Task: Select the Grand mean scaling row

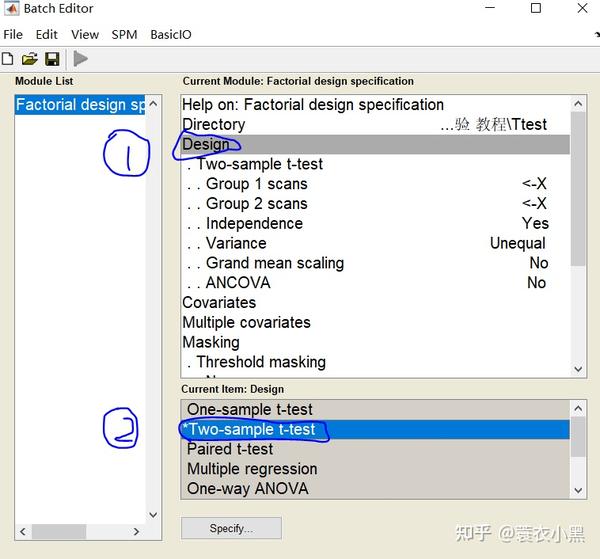Action: tap(375, 263)
